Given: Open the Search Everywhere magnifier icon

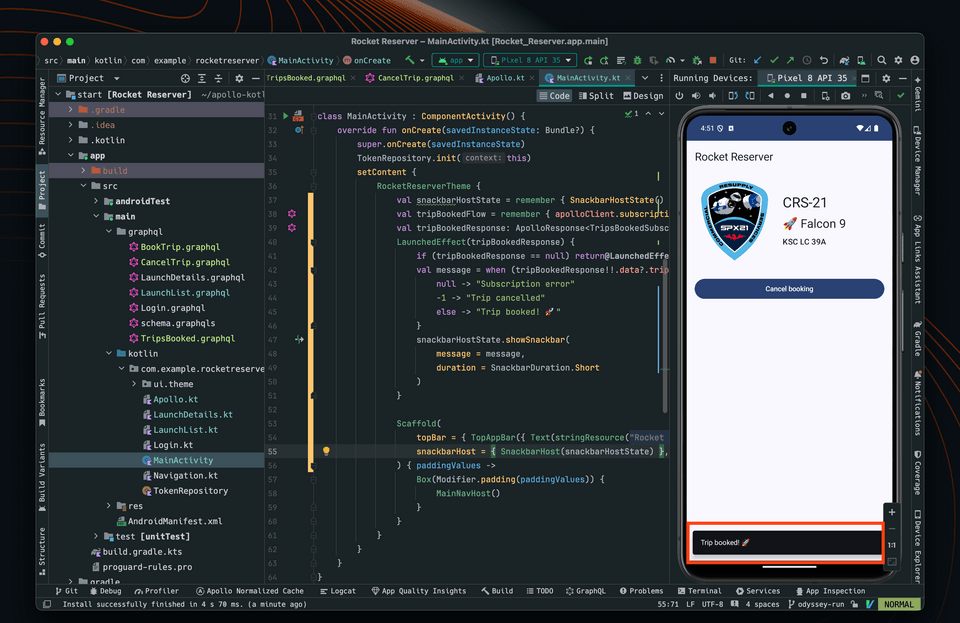Looking at the screenshot, I should 882,60.
